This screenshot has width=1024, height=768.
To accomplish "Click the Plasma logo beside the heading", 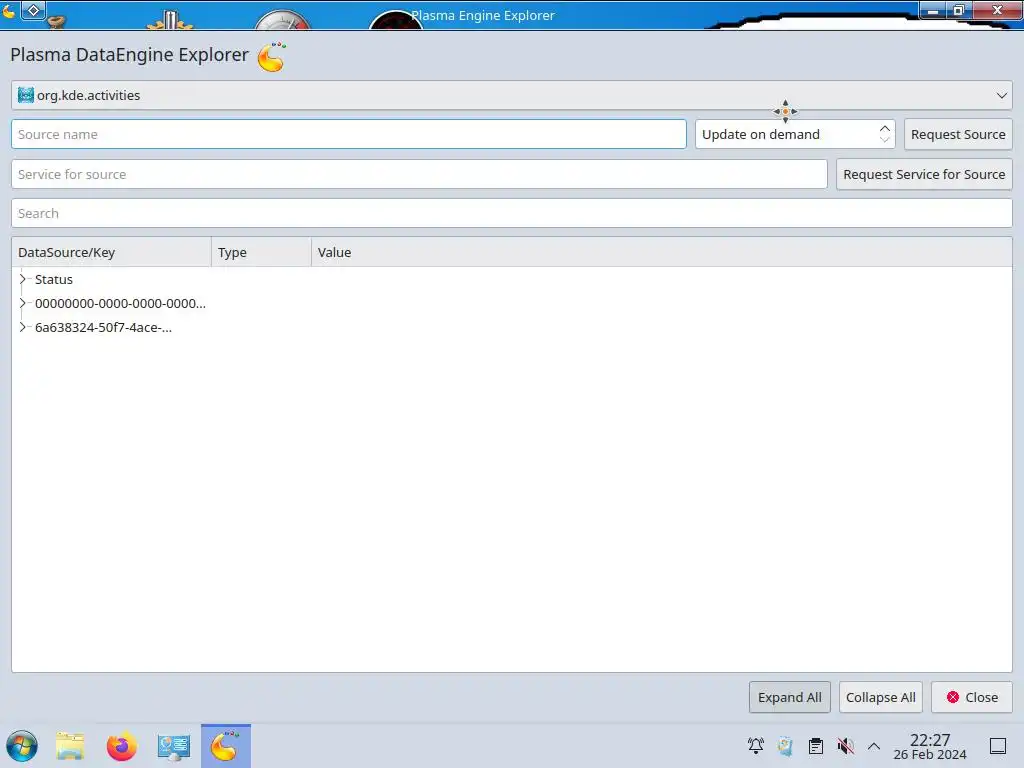I will click(272, 57).
